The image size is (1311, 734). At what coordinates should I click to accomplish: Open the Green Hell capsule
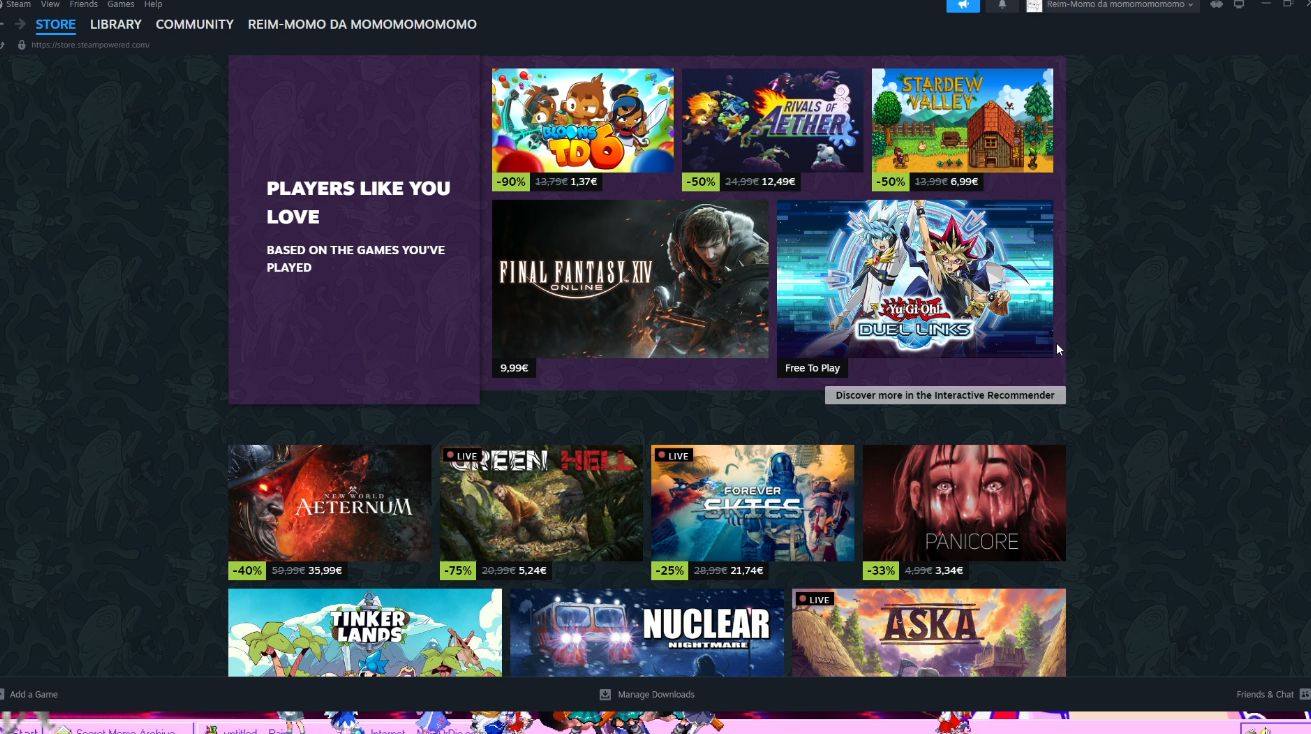pyautogui.click(x=541, y=503)
